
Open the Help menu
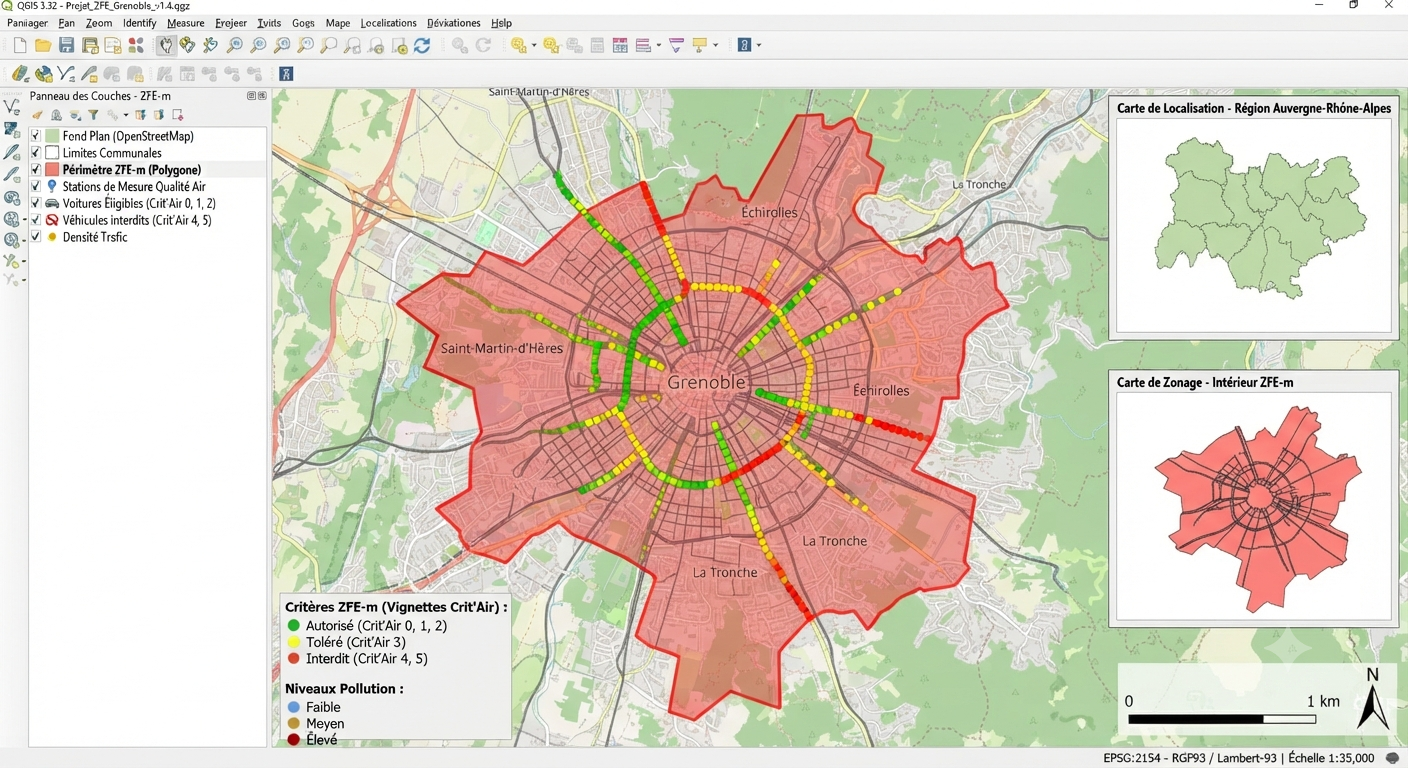click(501, 23)
